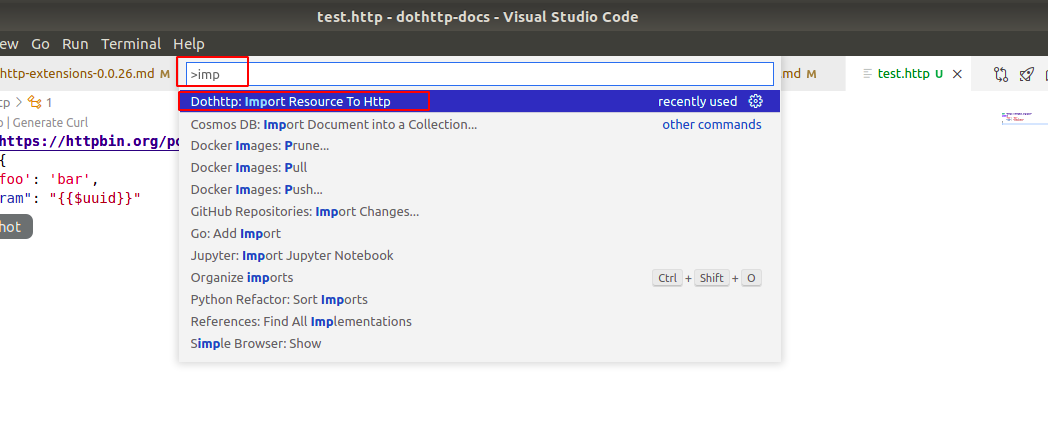1048x446 pixels.
Task: Click the Generate Curl code lens
Action: coord(50,122)
